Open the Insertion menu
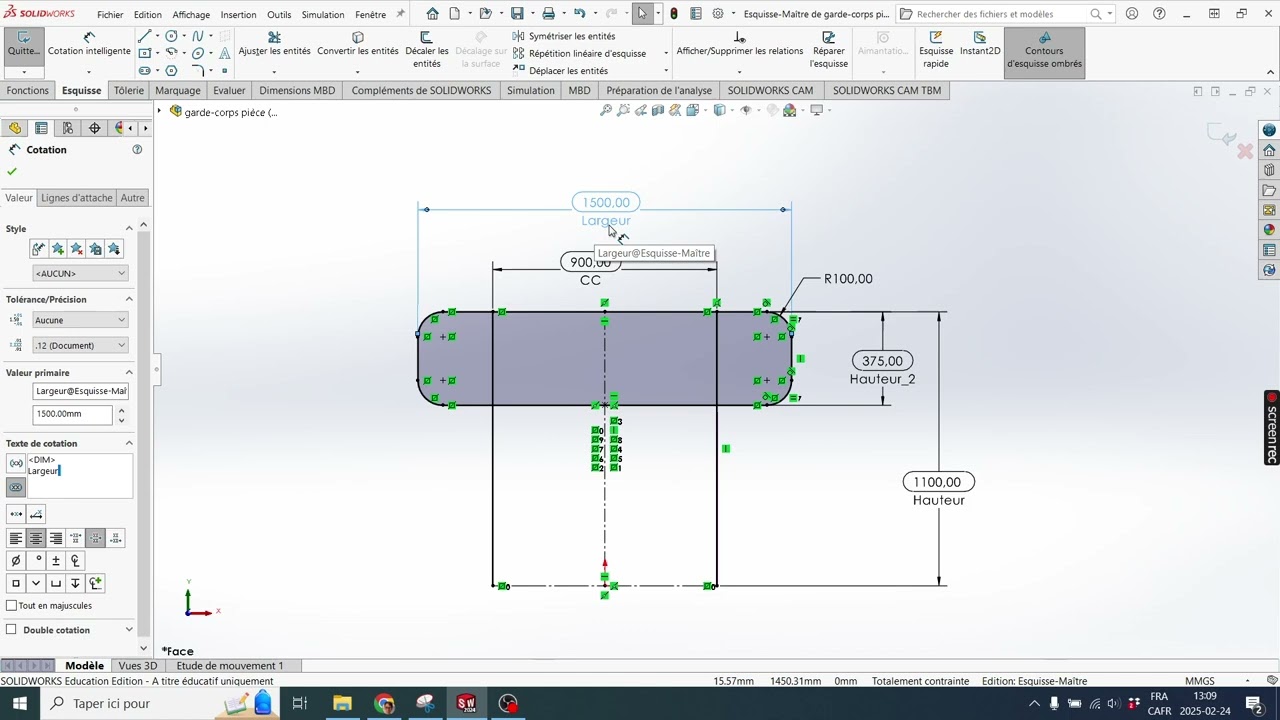This screenshot has height=720, width=1280. (x=238, y=15)
